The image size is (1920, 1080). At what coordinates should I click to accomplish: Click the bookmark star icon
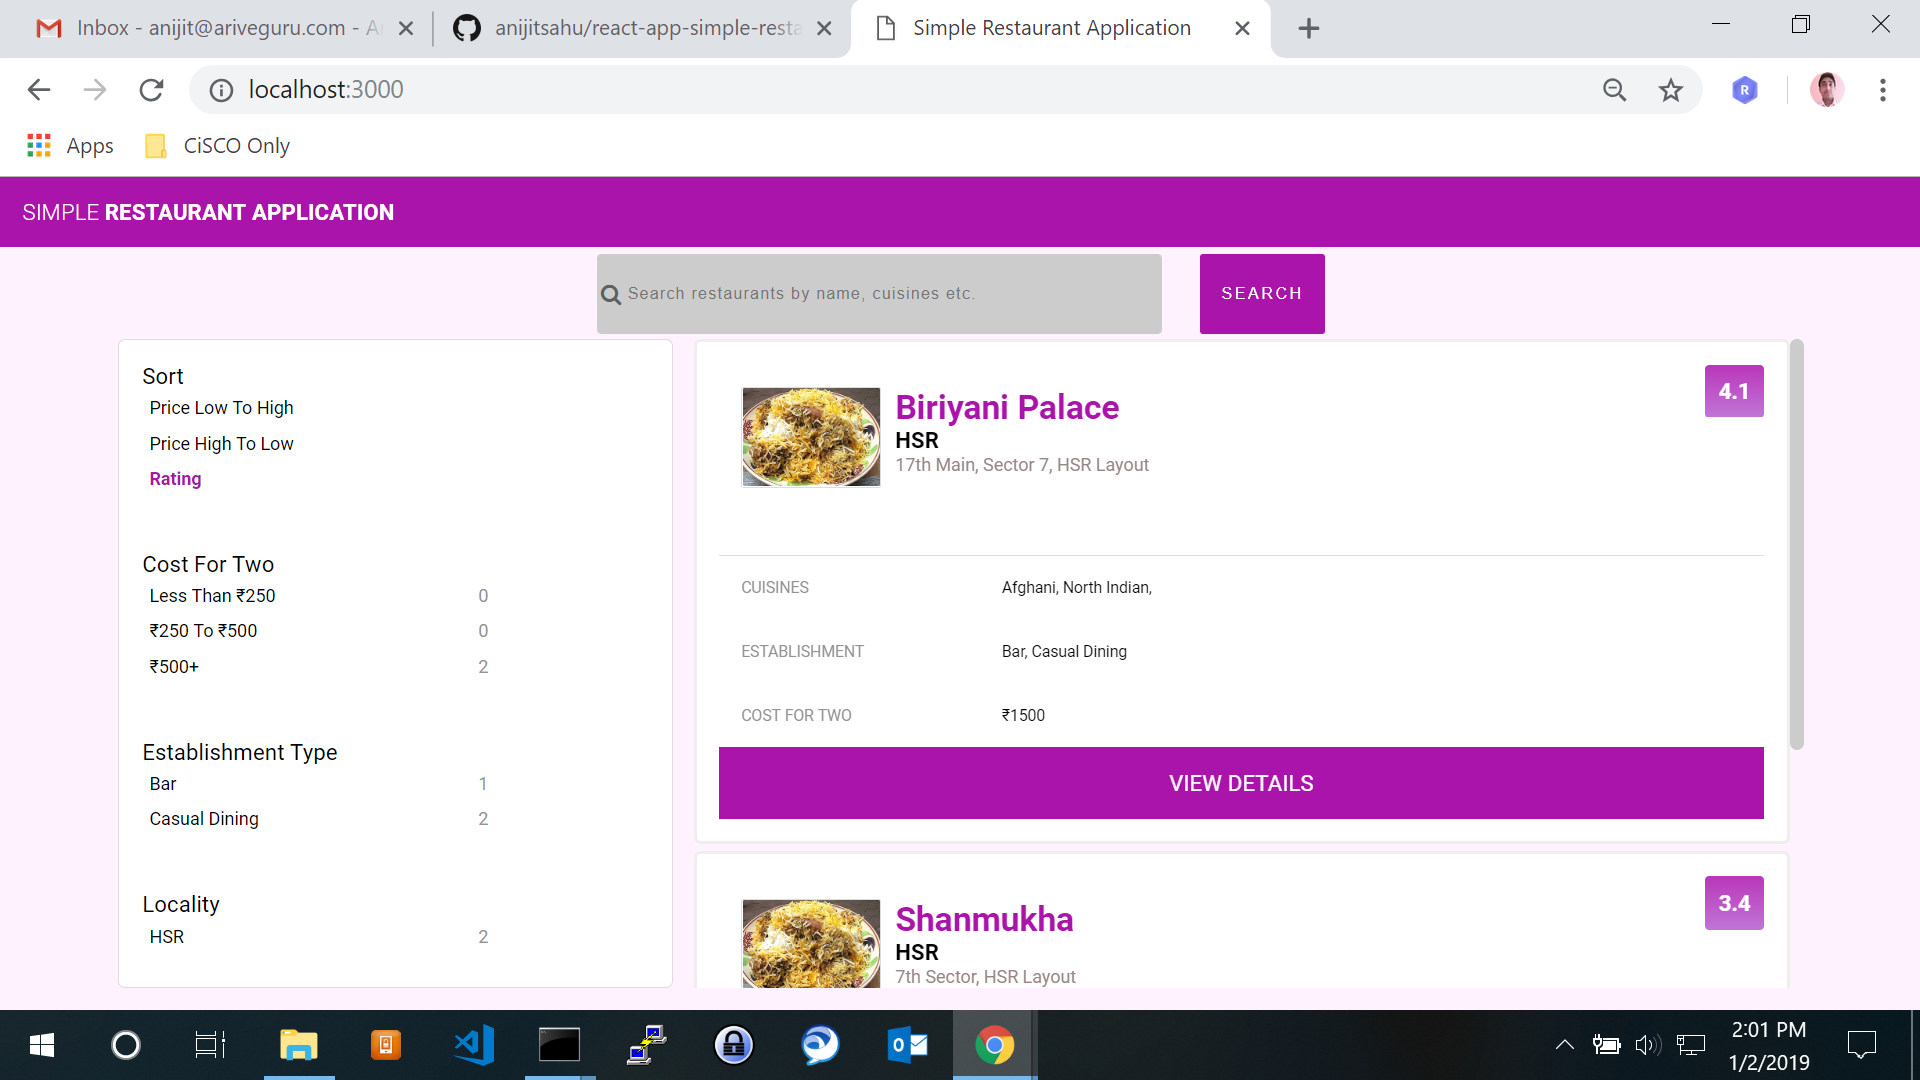tap(1670, 90)
